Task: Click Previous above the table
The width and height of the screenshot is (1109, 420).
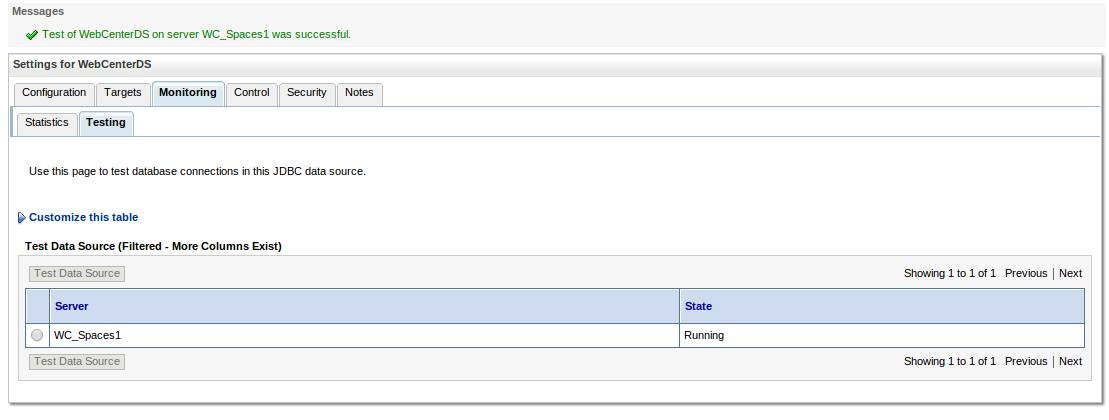Action: pyautogui.click(x=1026, y=274)
